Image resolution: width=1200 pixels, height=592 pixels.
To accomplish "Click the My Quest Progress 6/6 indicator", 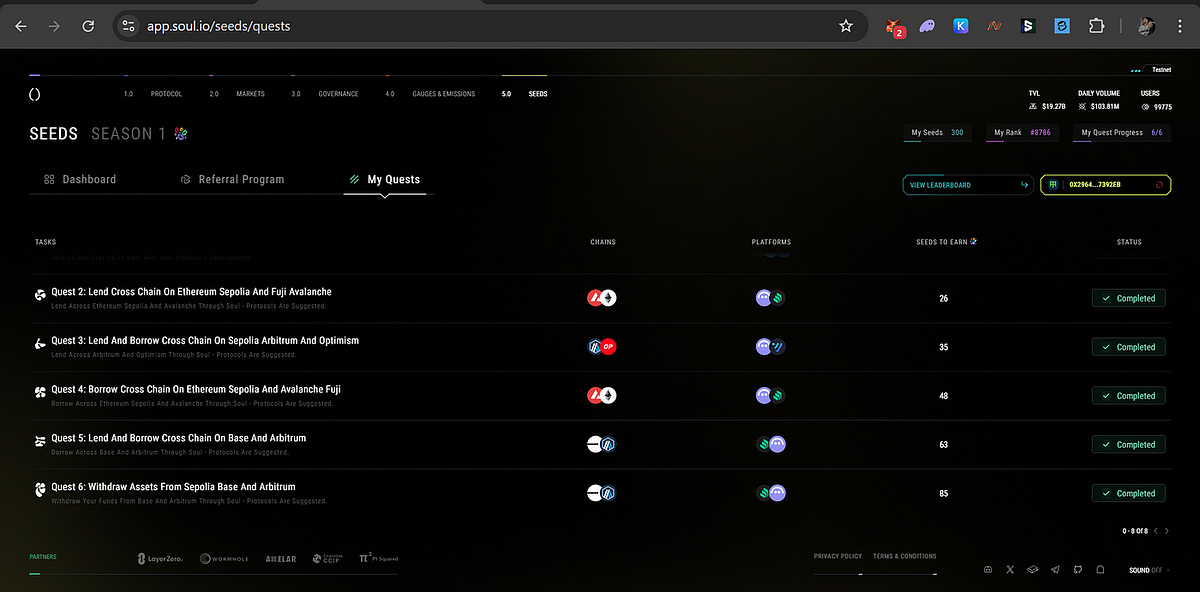I will tap(1120, 131).
